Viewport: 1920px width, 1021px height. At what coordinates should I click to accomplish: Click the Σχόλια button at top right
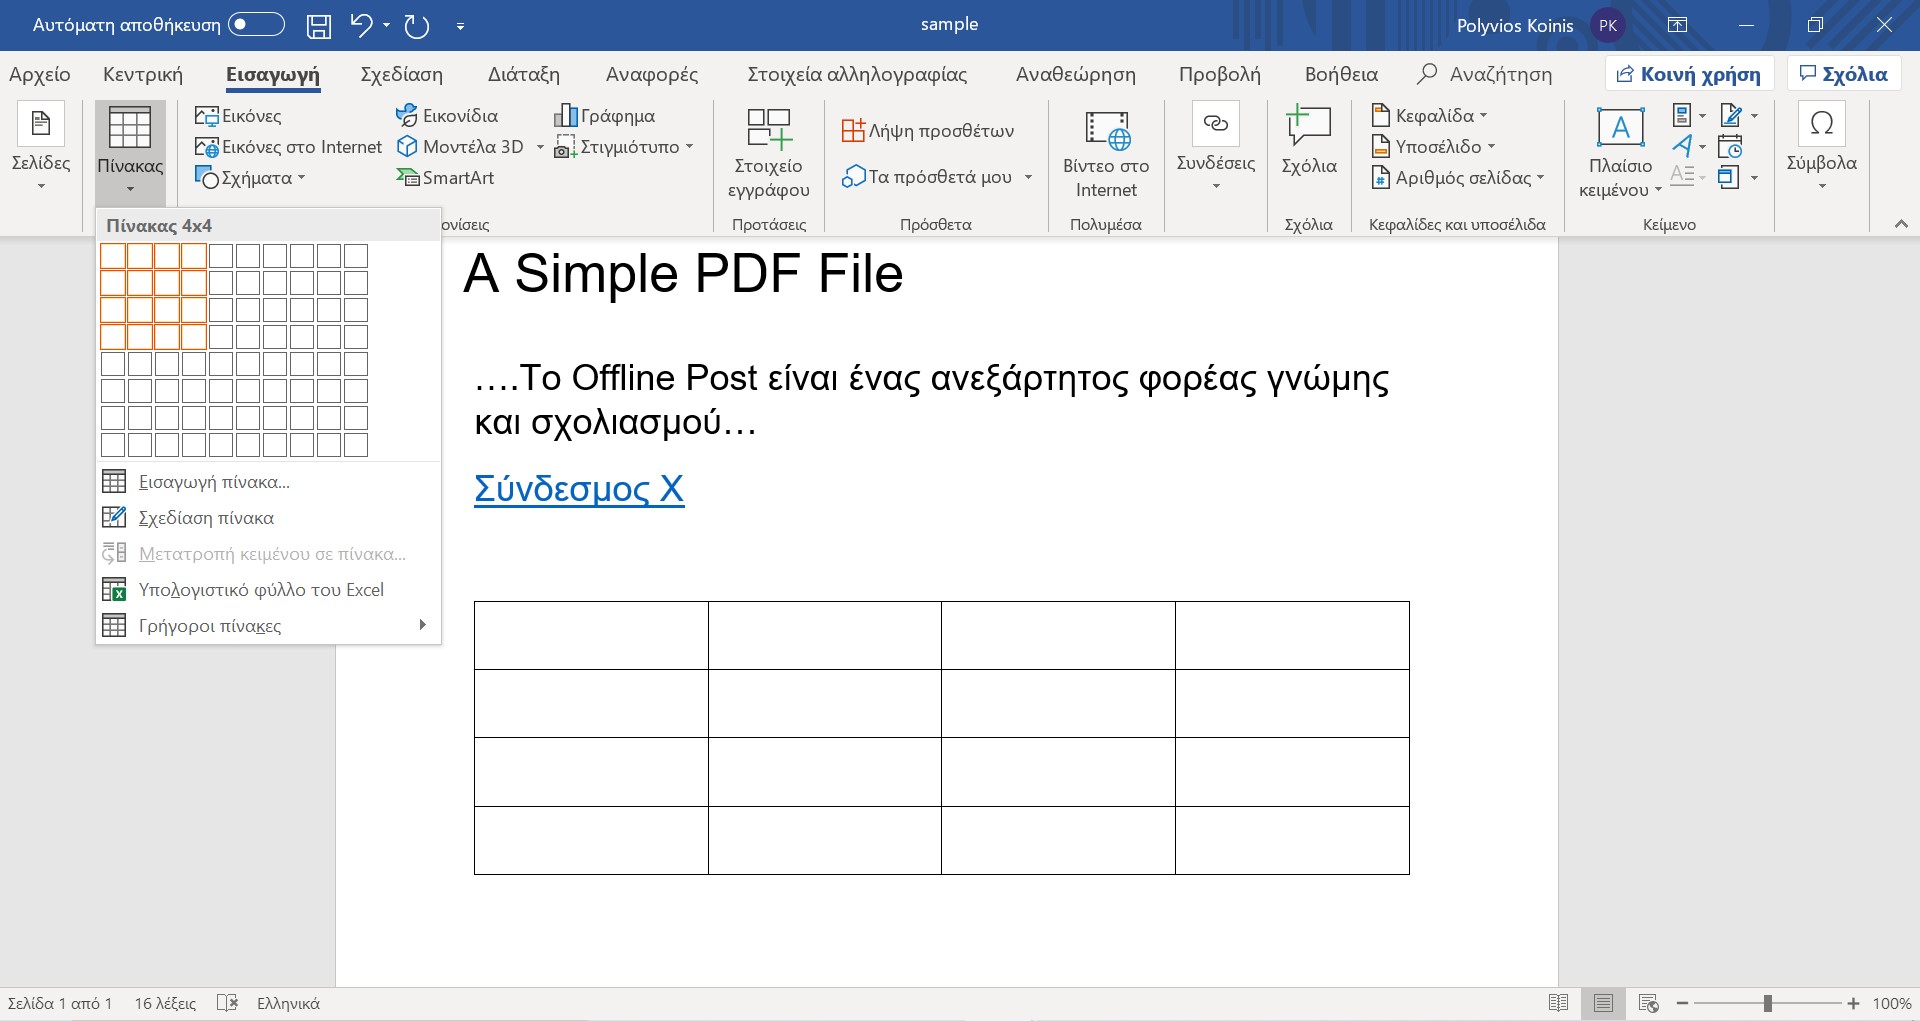point(1843,74)
